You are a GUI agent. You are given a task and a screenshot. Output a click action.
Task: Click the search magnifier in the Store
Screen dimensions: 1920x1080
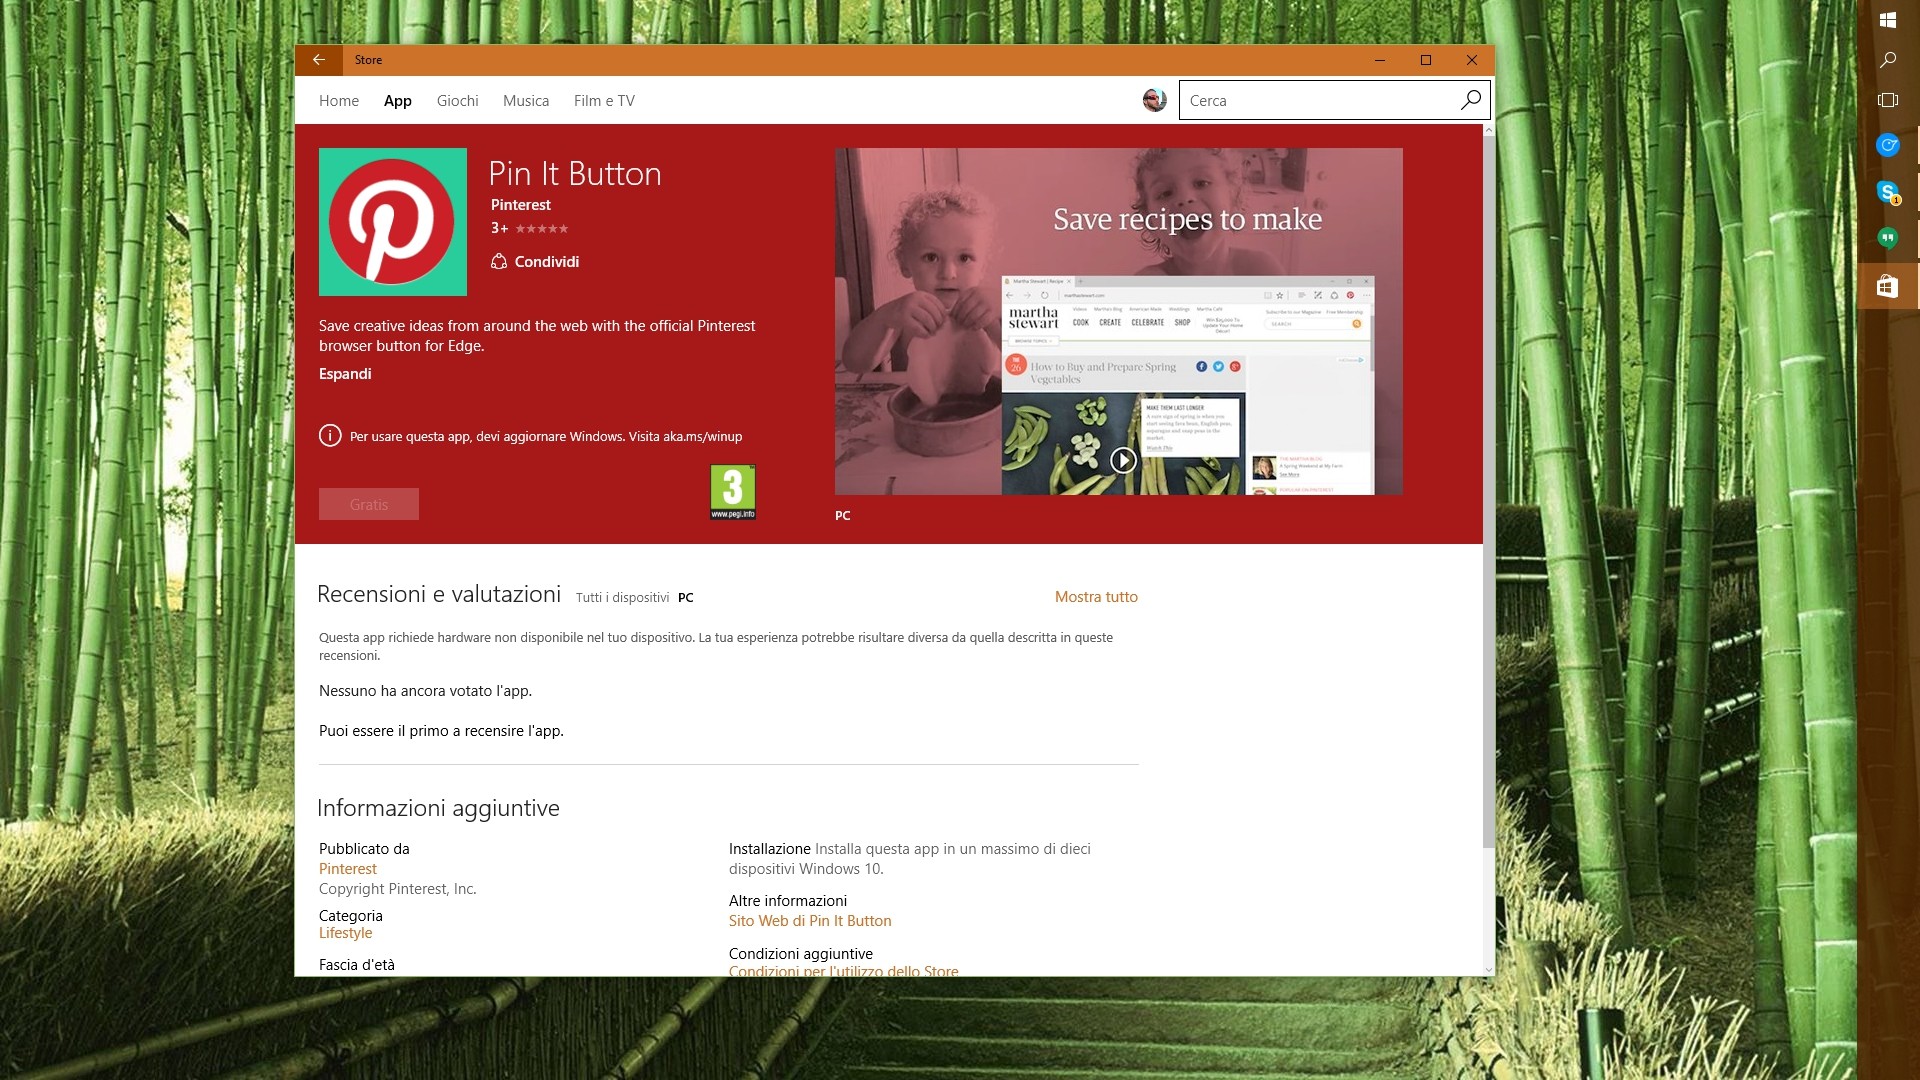click(x=1470, y=100)
